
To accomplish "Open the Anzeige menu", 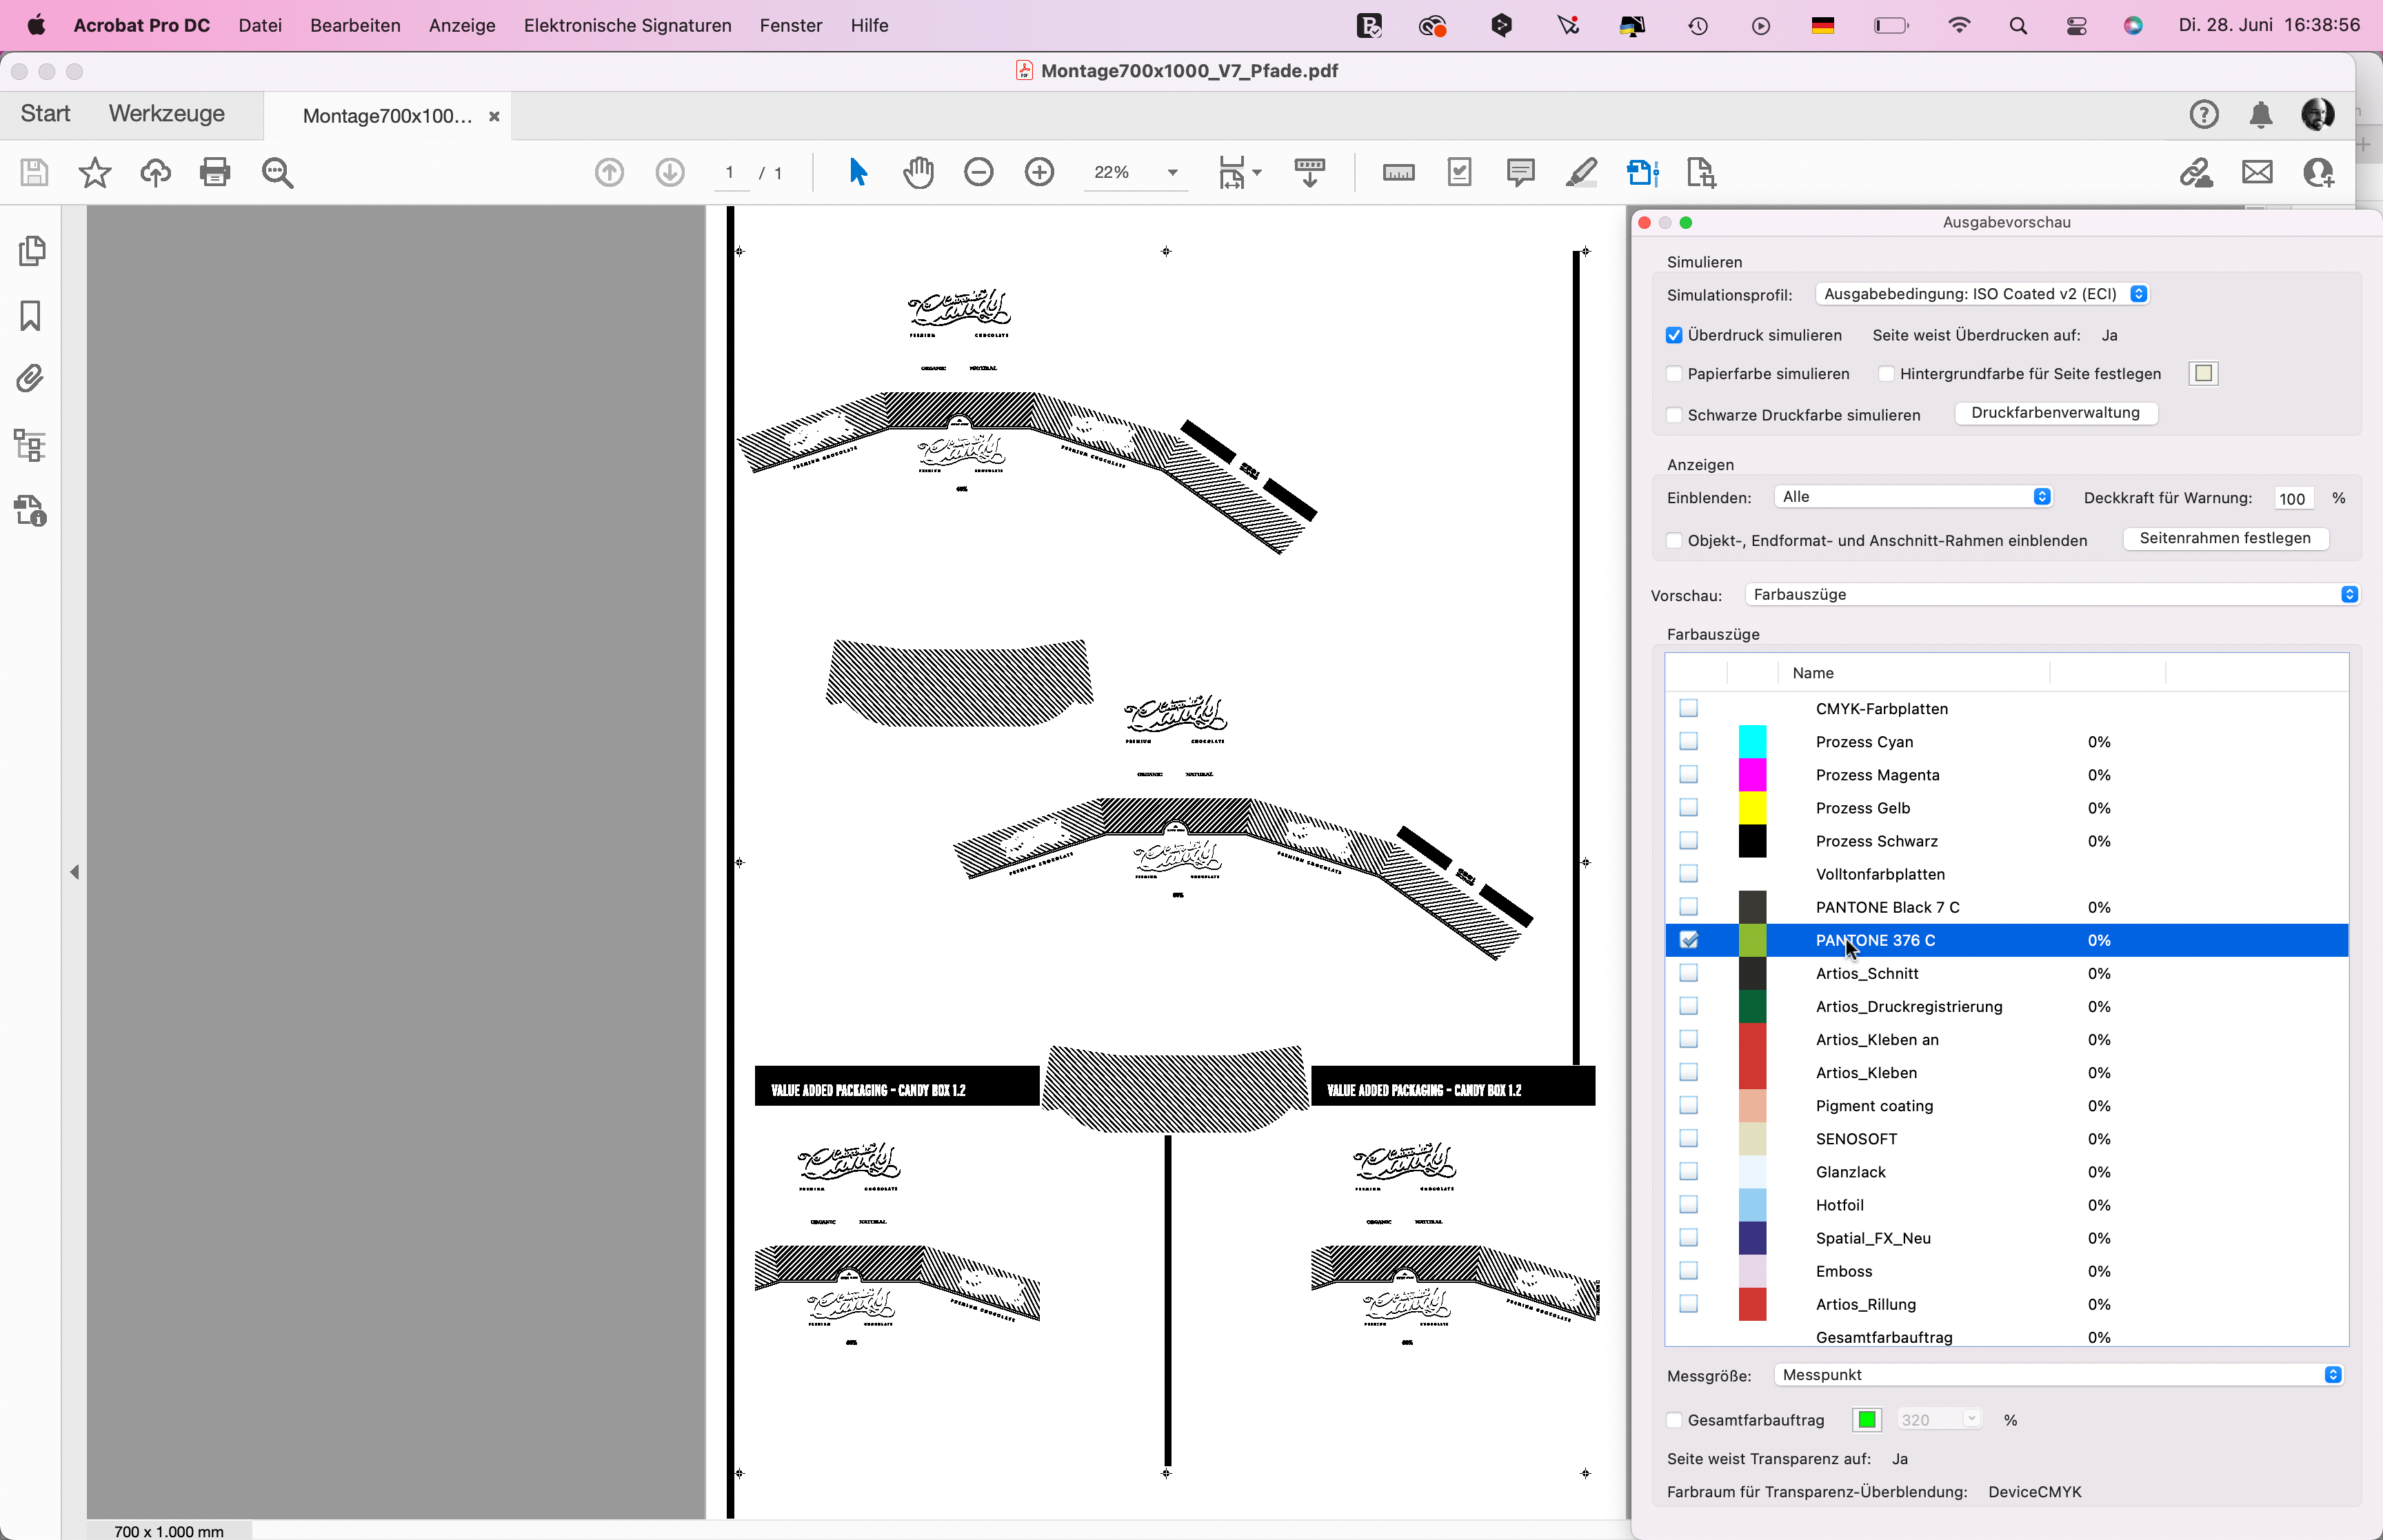I will pyautogui.click(x=462, y=26).
